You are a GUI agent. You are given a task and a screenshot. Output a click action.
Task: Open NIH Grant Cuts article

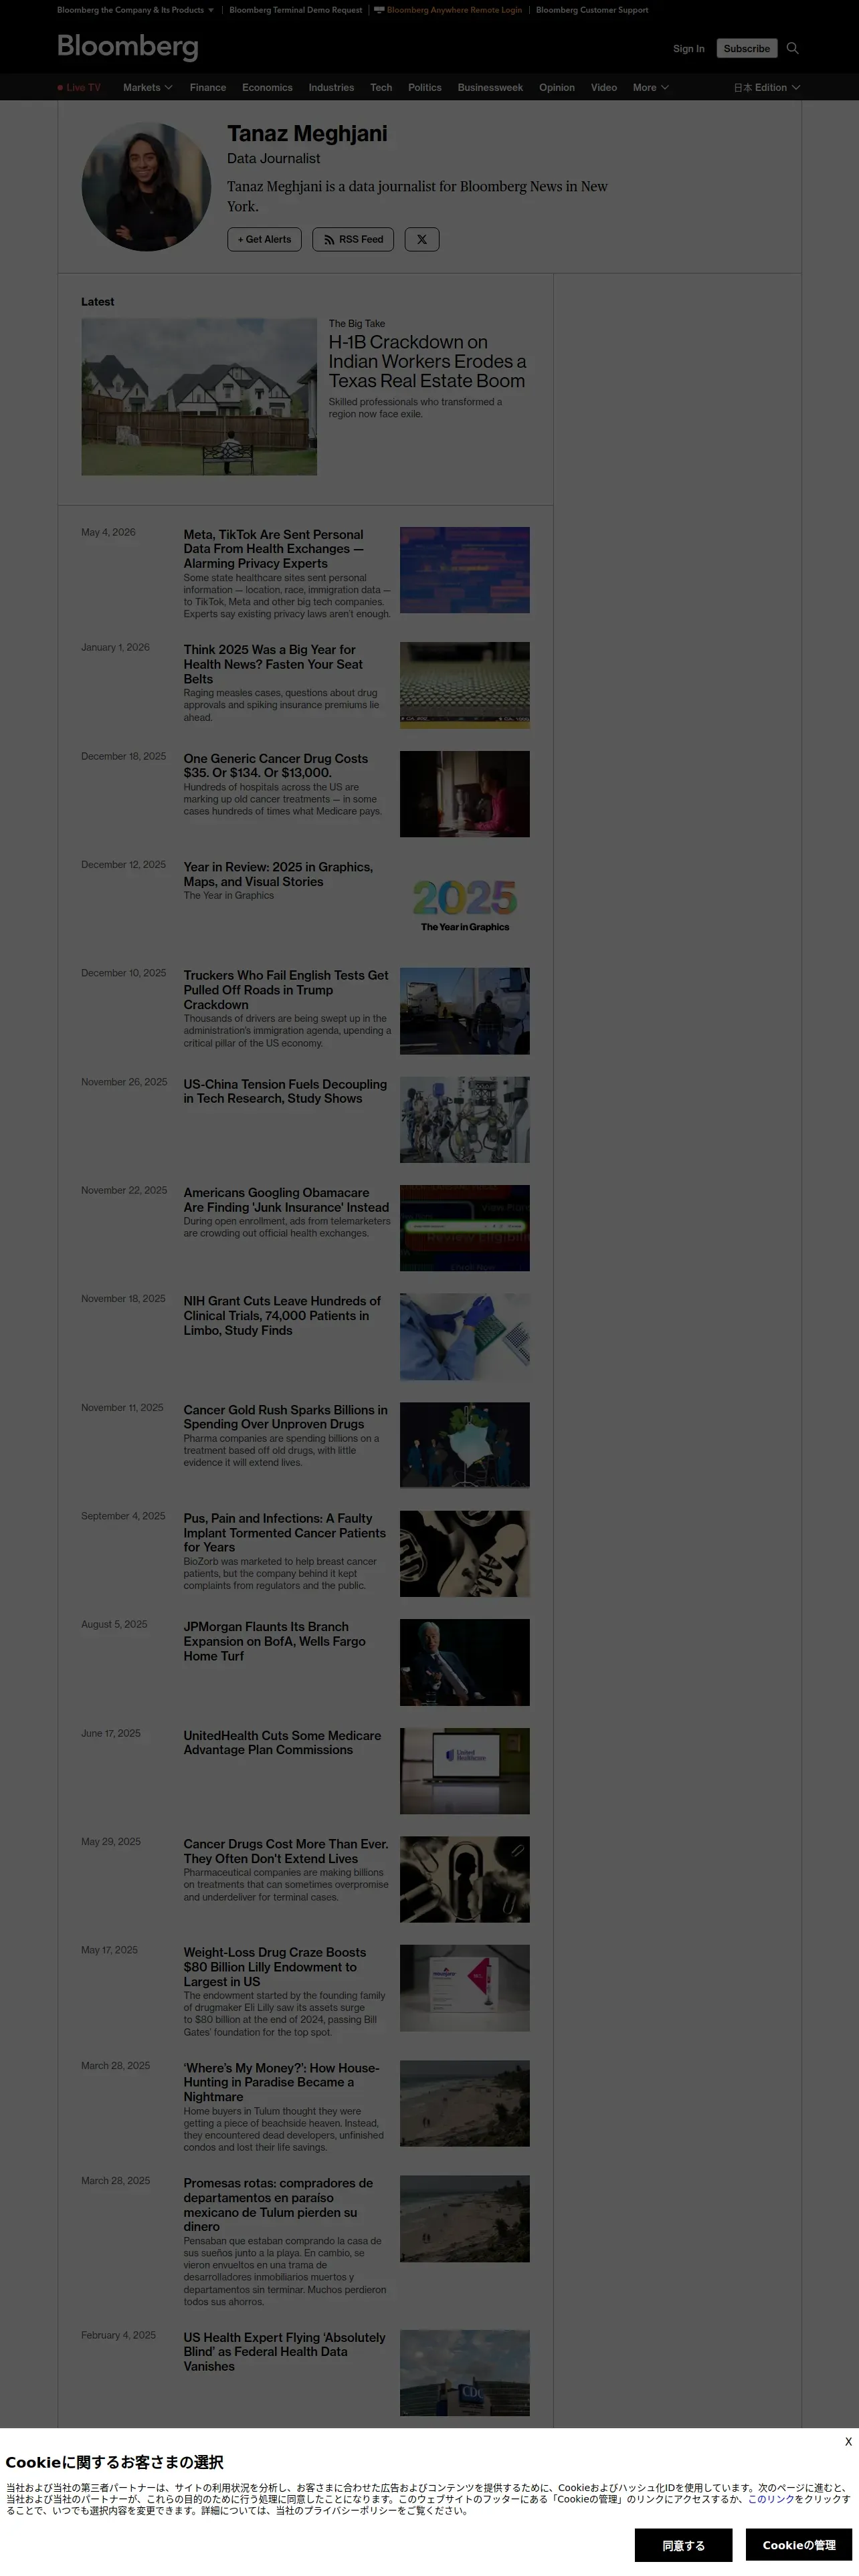coord(282,1316)
